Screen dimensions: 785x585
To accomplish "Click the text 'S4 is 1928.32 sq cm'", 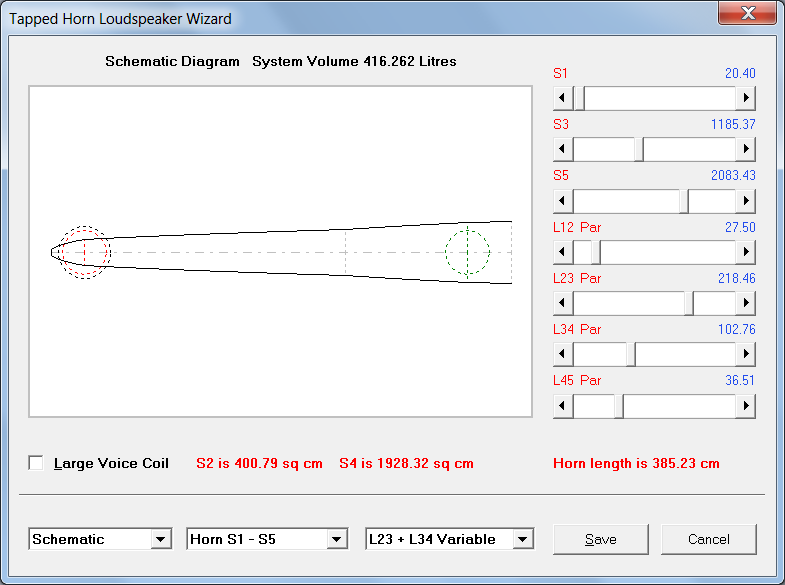I will pyautogui.click(x=407, y=463).
